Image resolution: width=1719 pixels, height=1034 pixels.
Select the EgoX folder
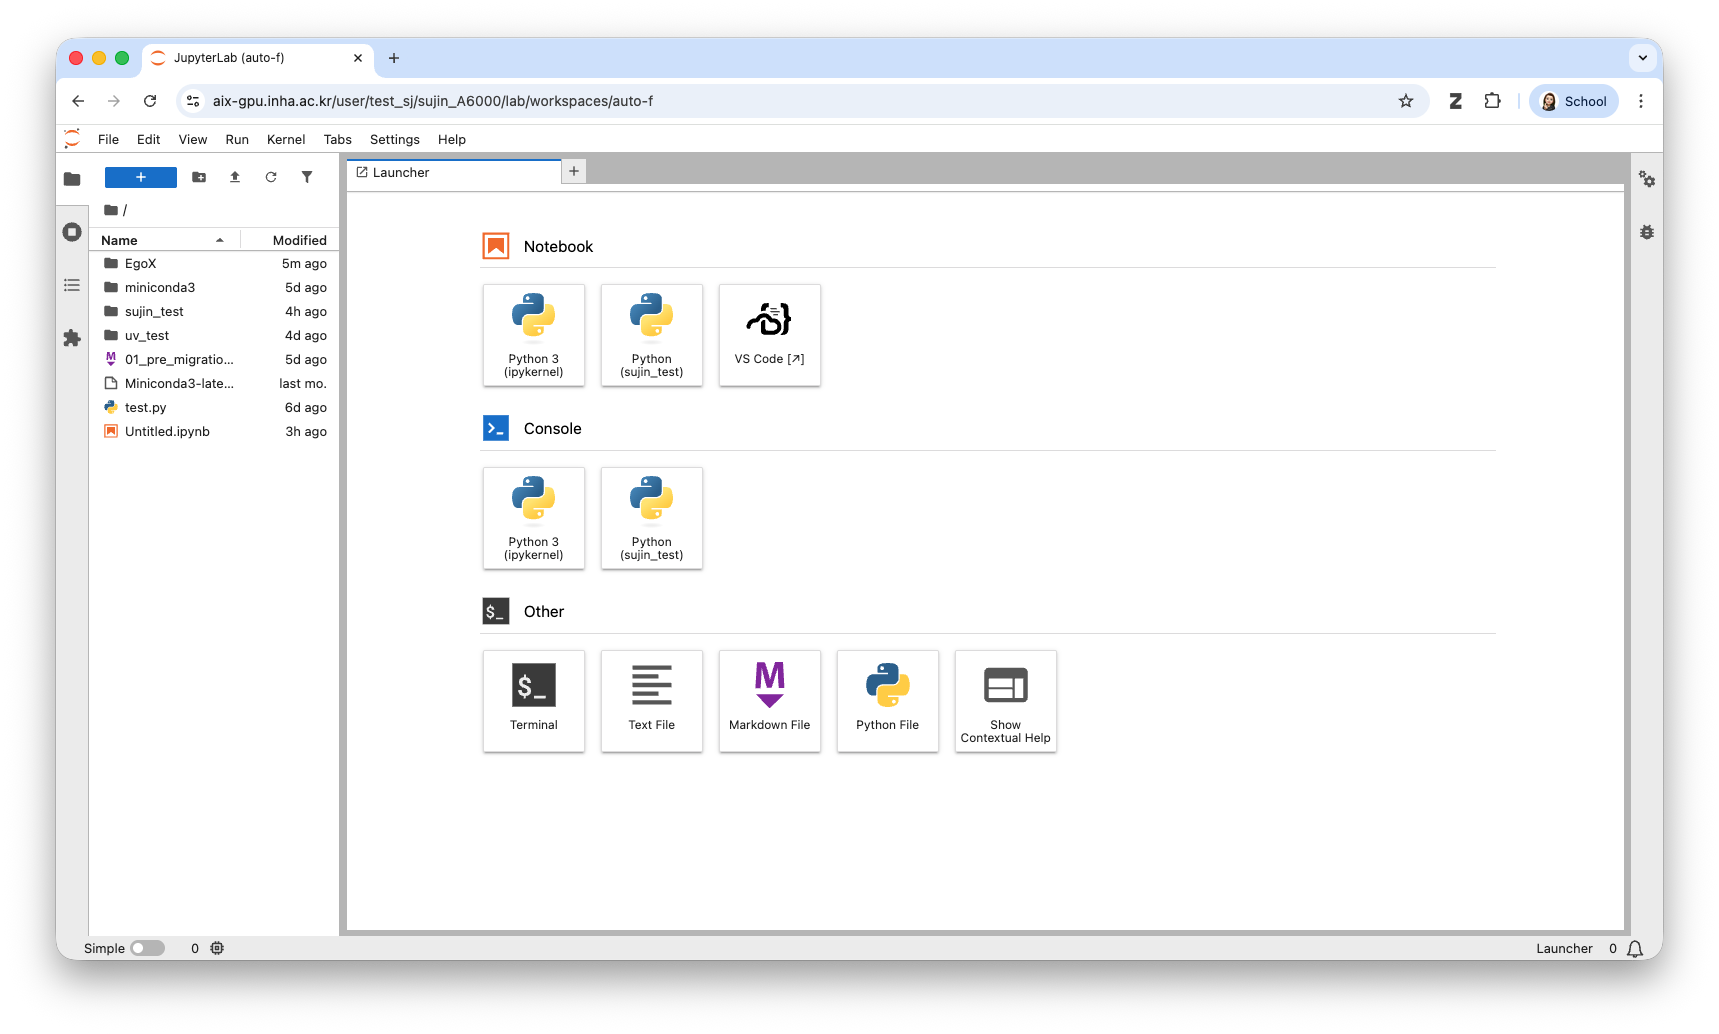point(214,264)
